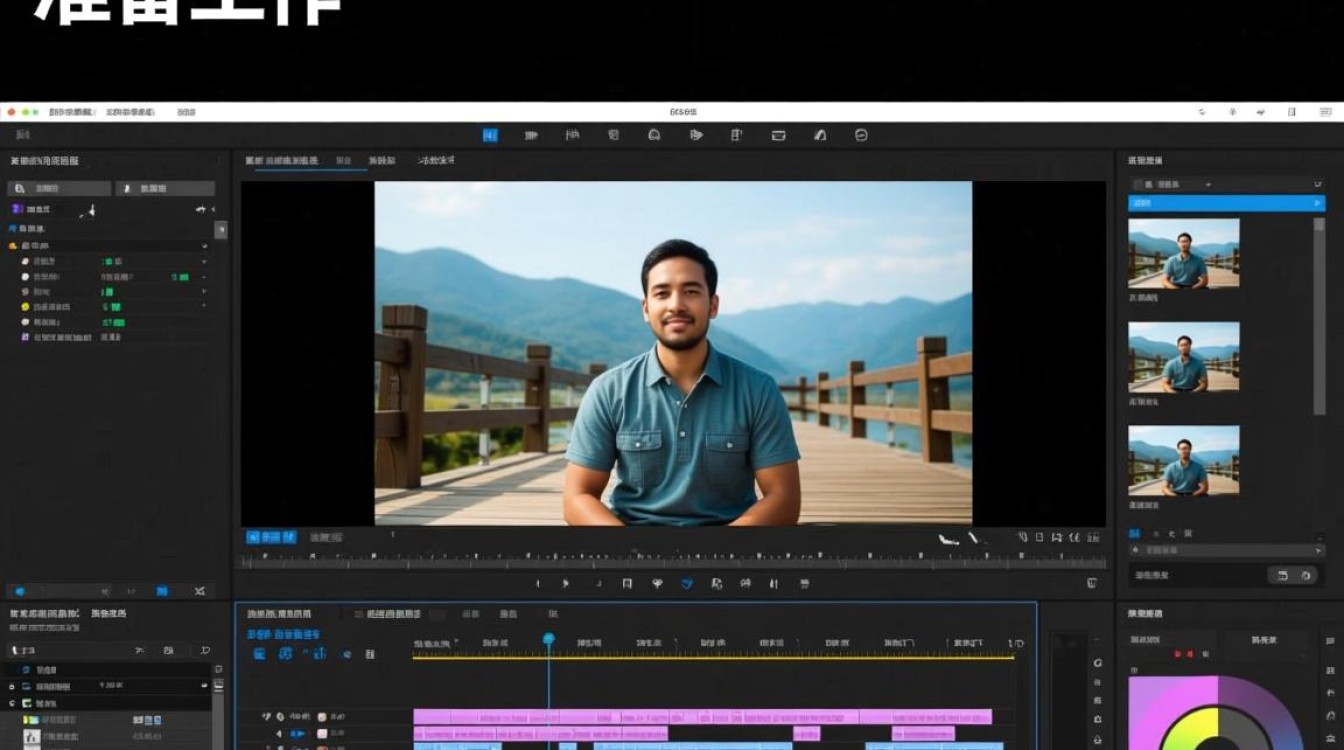Click the white grid icon after the blue timeline tools
This screenshot has width=1344, height=750.
[x=370, y=654]
